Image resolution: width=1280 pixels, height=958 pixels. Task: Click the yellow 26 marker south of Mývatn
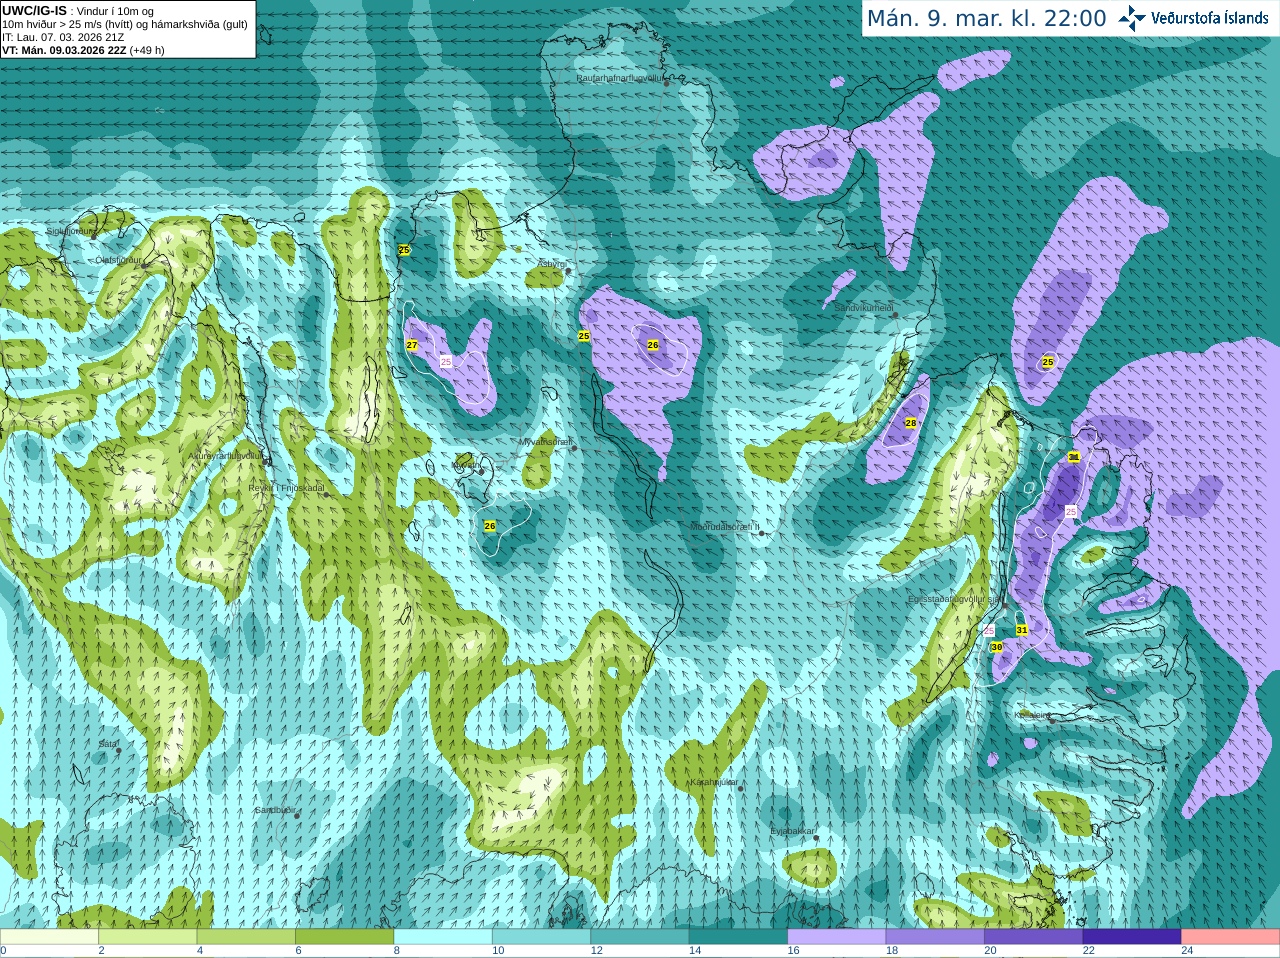(x=490, y=526)
